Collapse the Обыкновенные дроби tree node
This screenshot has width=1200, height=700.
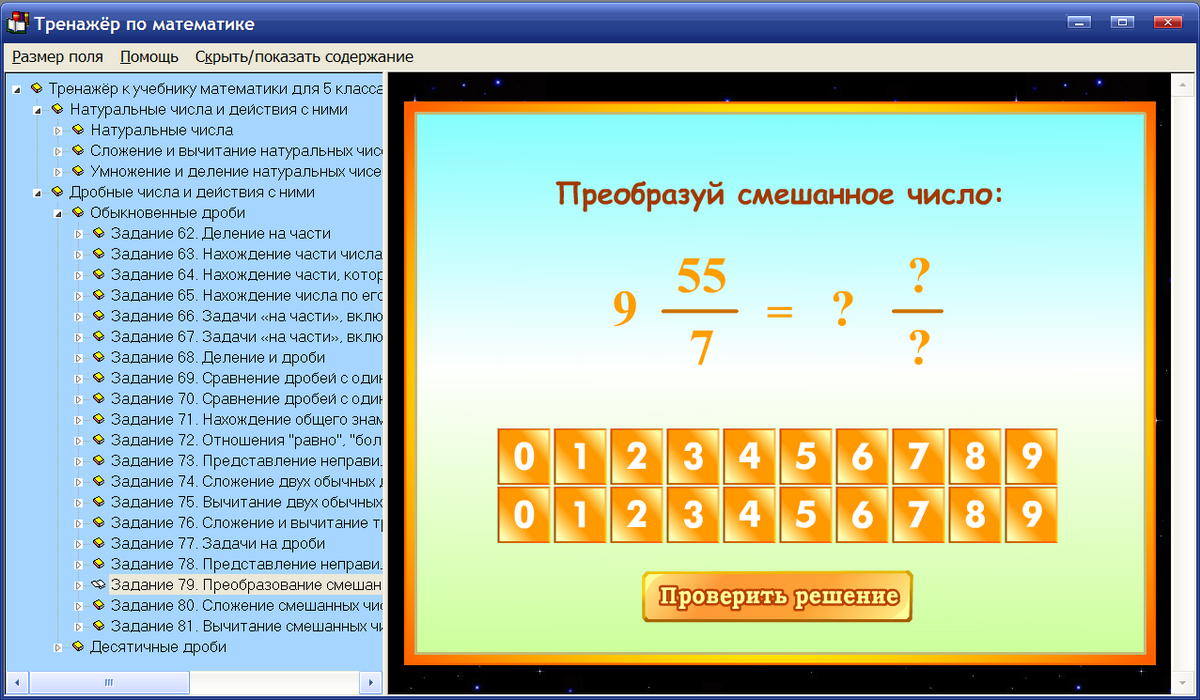pos(58,213)
